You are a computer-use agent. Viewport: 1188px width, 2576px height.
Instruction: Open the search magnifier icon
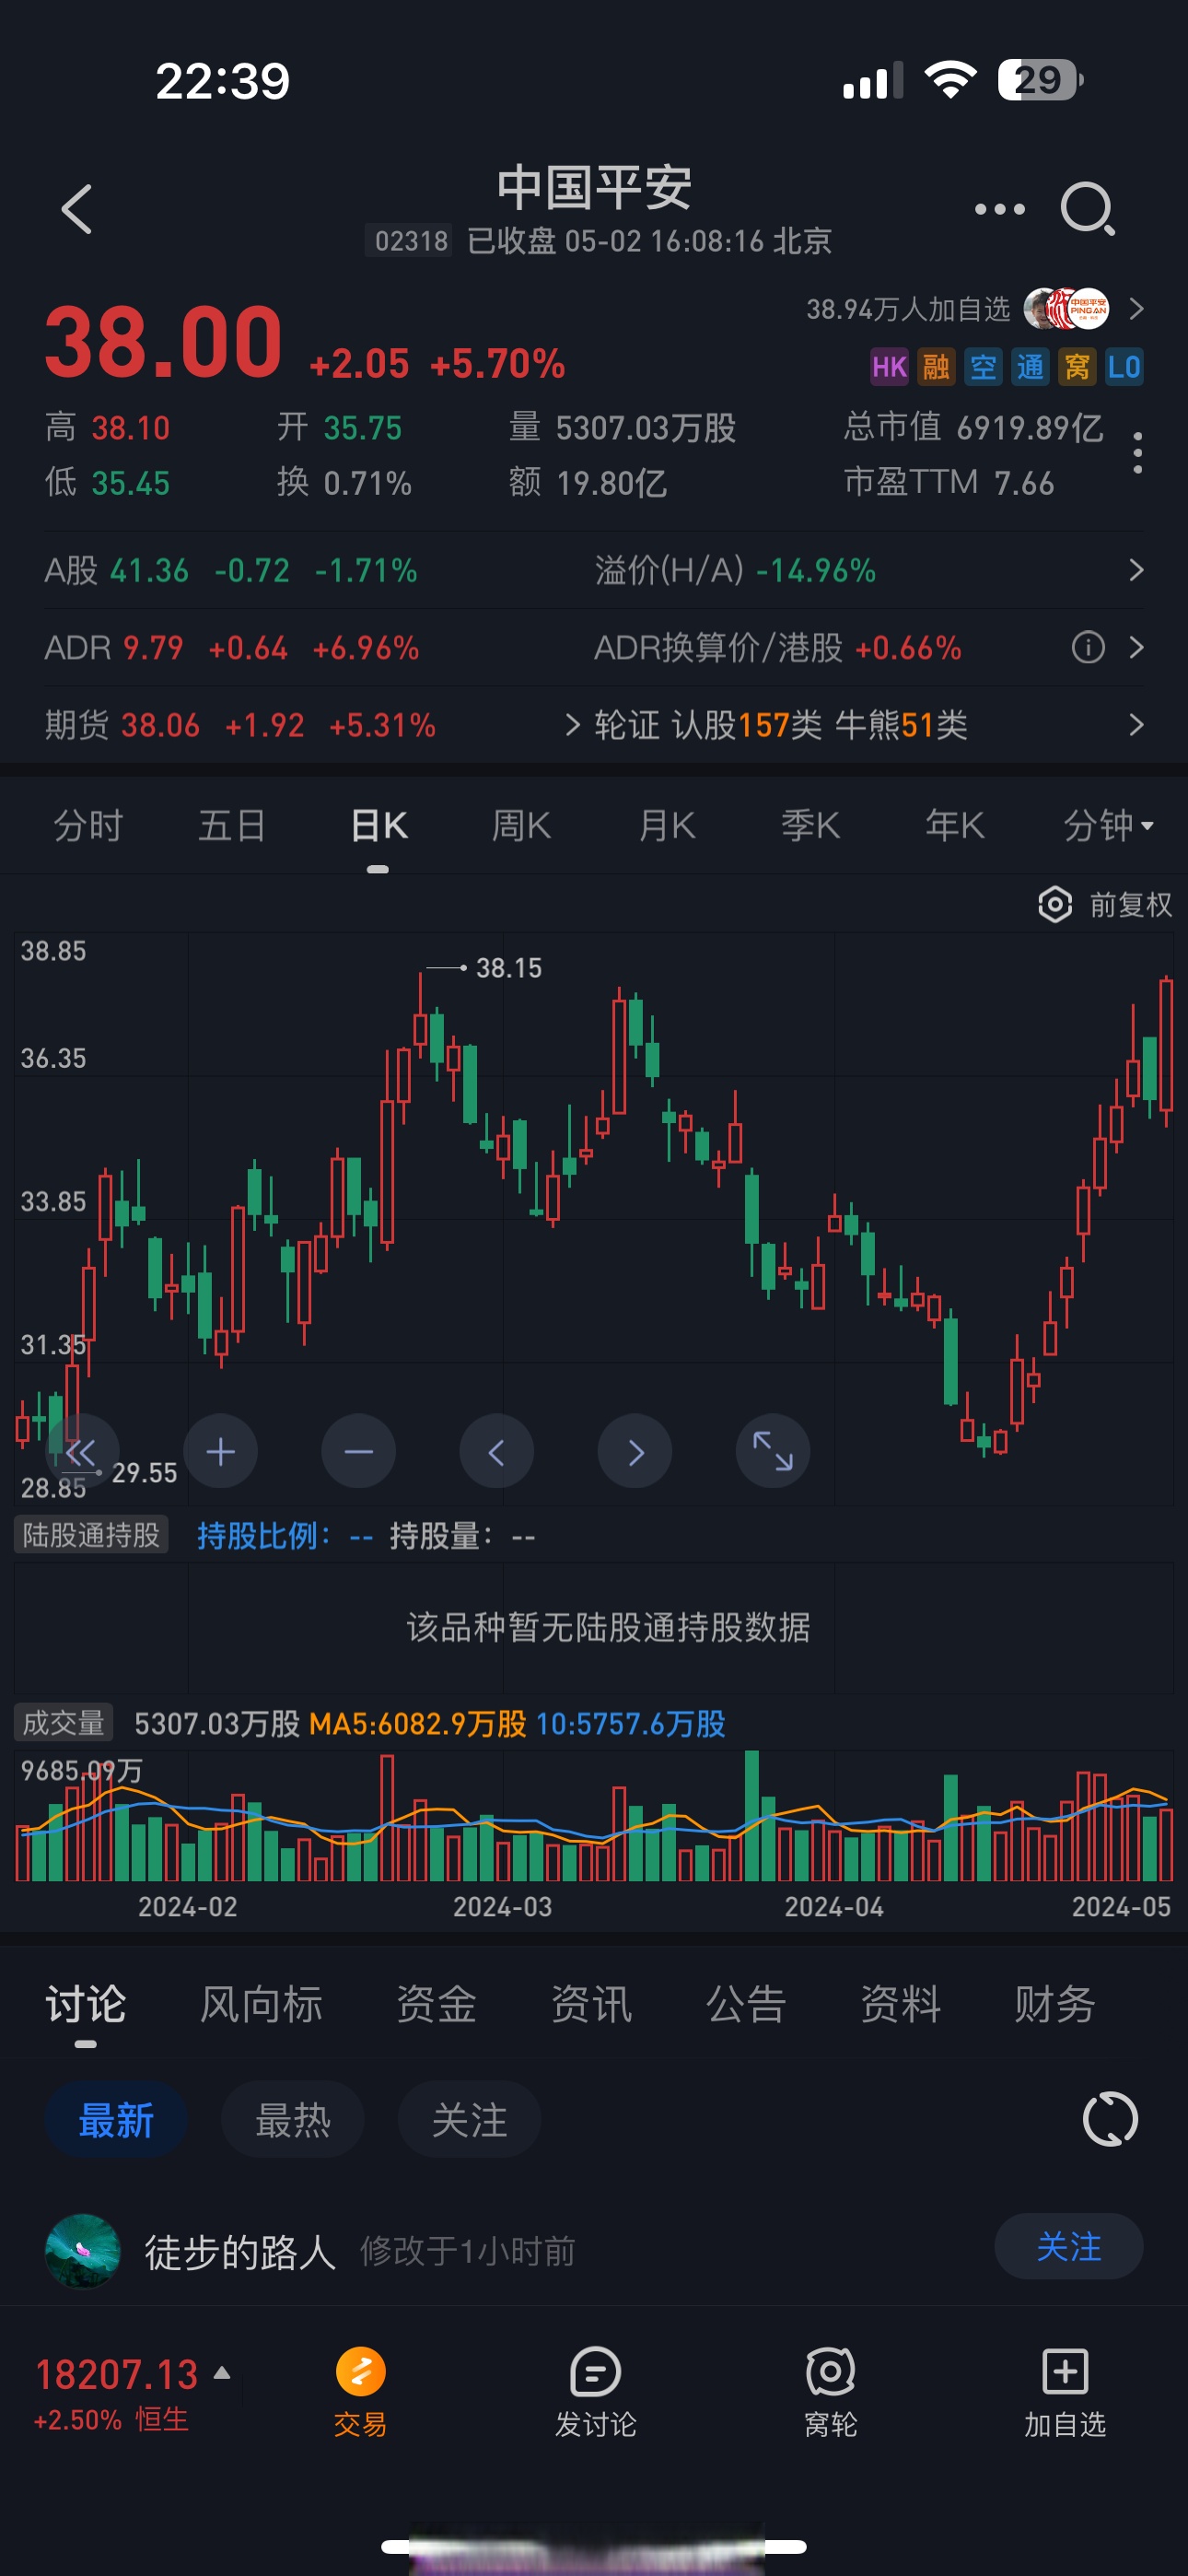(1088, 209)
